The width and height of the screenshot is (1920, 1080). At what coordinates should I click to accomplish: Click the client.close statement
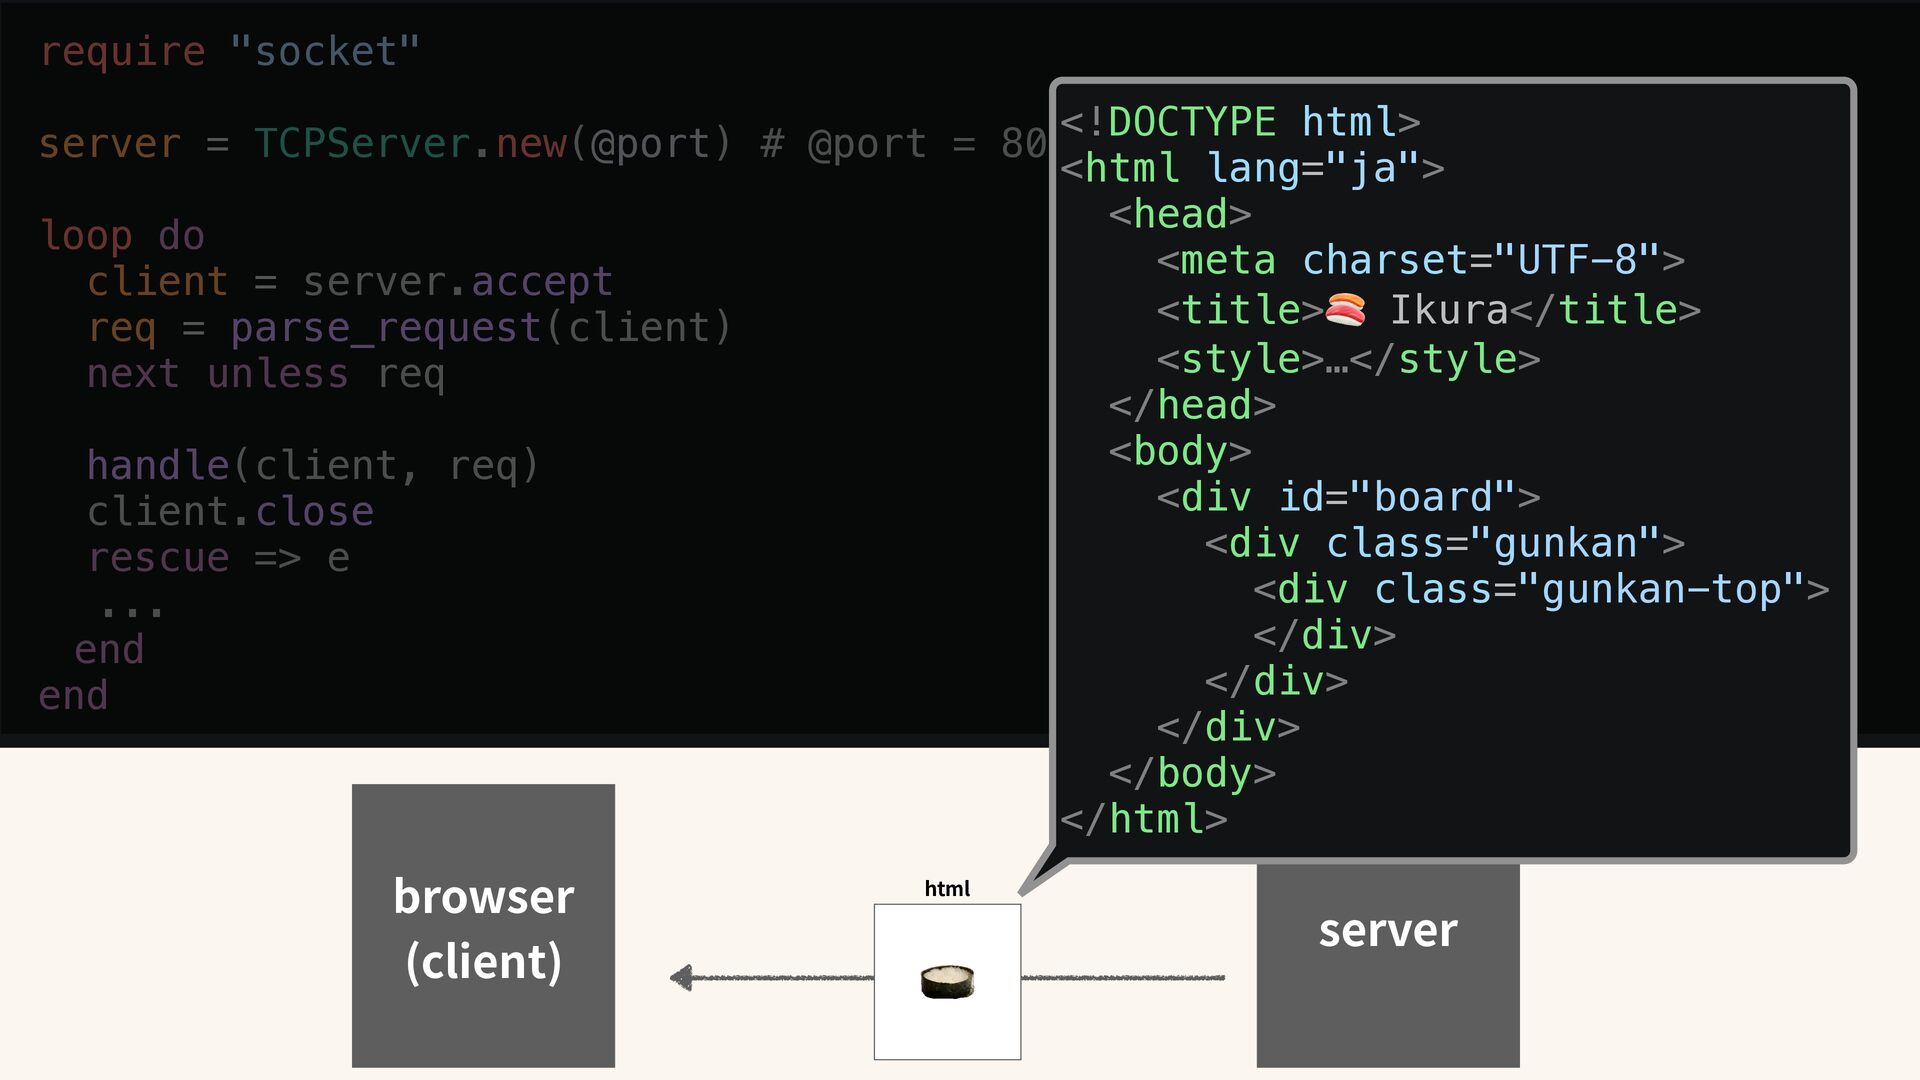coord(230,511)
